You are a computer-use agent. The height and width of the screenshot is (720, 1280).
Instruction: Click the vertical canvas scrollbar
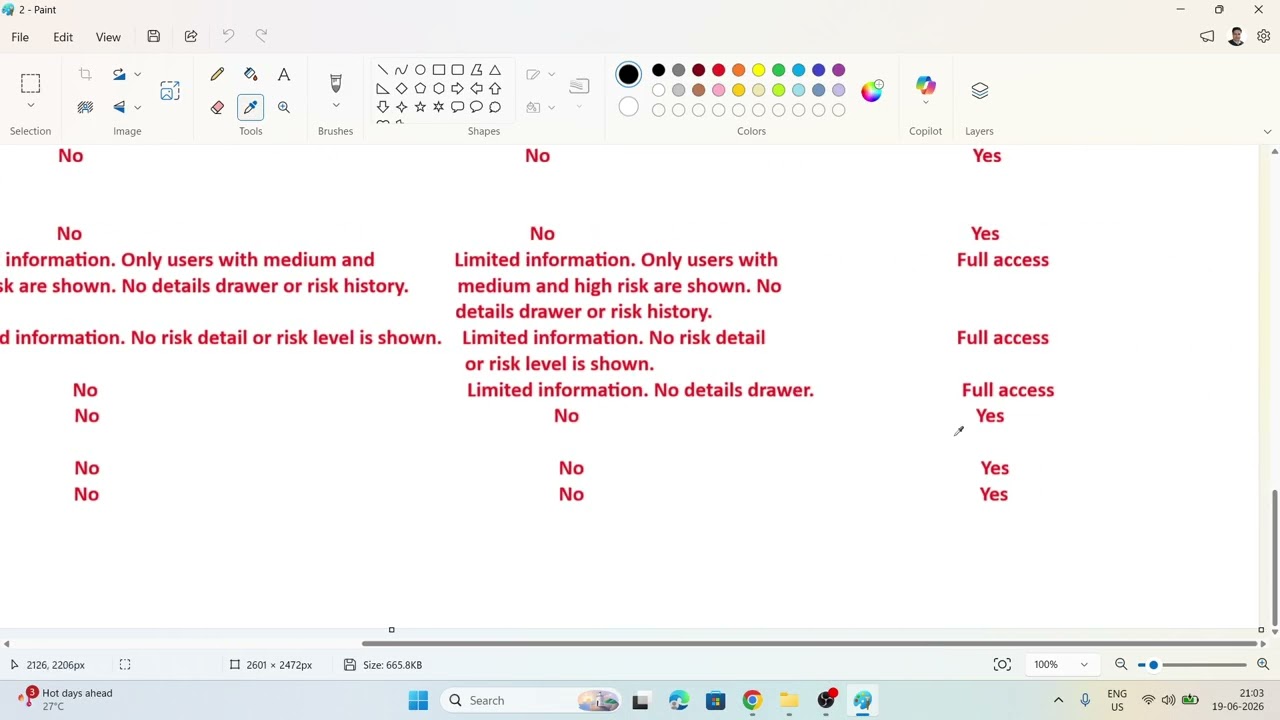[1274, 558]
